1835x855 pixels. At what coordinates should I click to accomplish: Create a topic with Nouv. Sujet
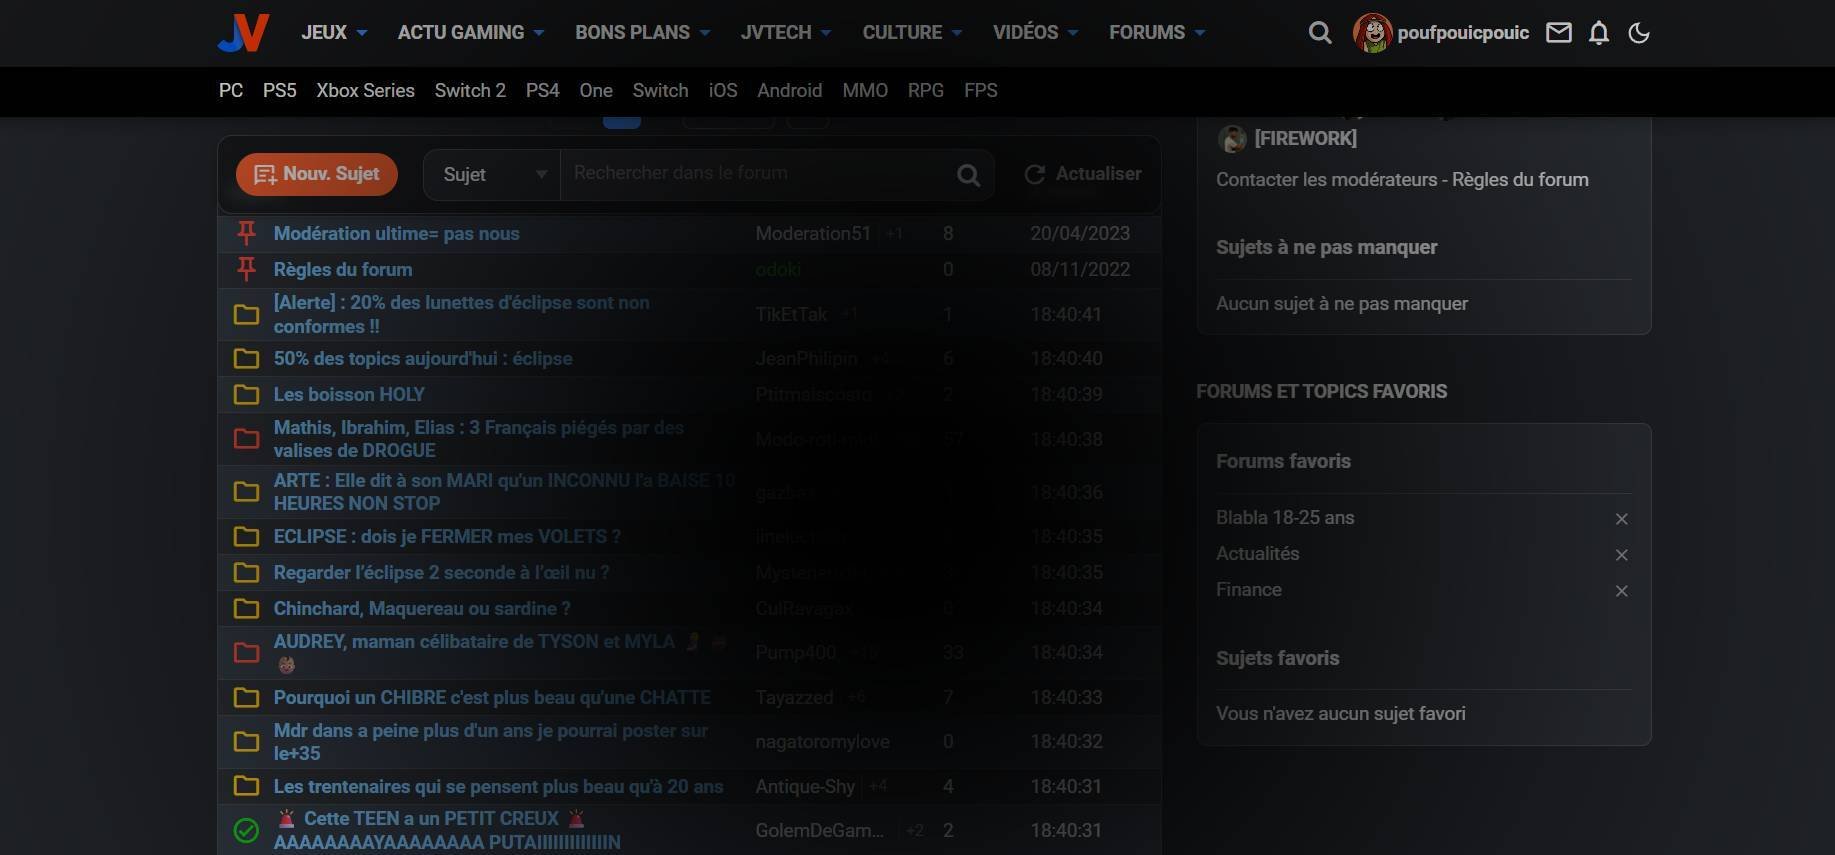click(x=316, y=174)
